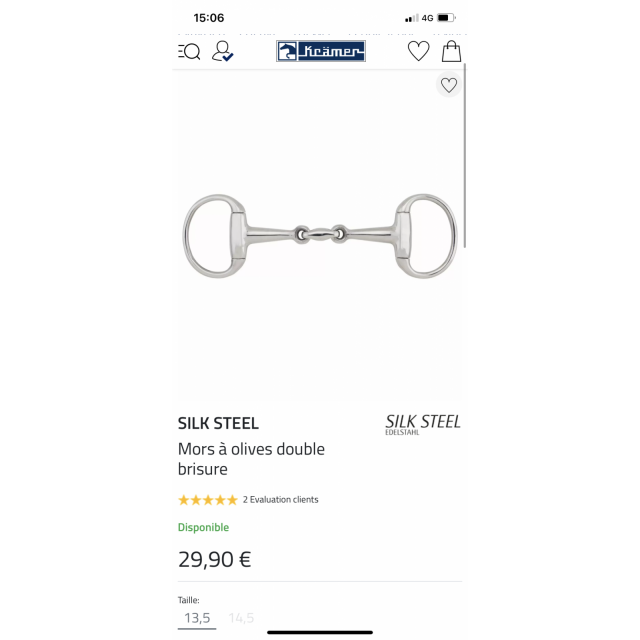Image resolution: width=640 pixels, height=640 pixels.
Task: Add product to favorites heart
Action: pyautogui.click(x=449, y=85)
